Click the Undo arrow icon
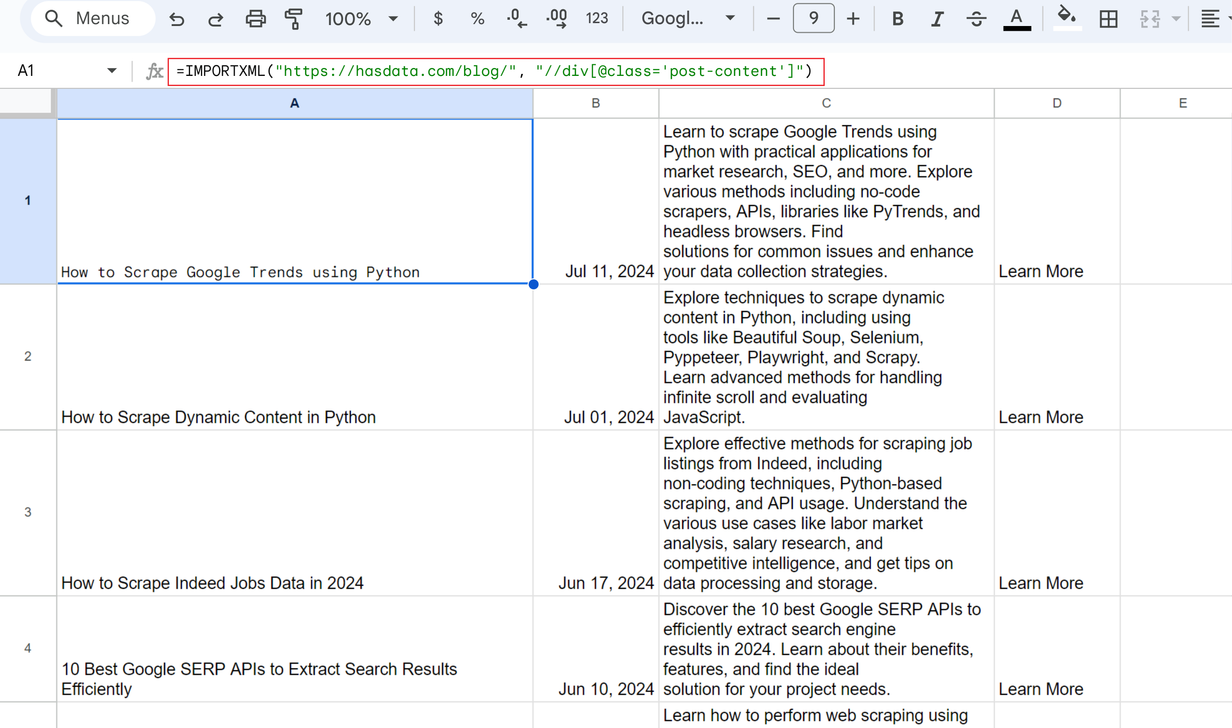1232x728 pixels. pos(177,19)
